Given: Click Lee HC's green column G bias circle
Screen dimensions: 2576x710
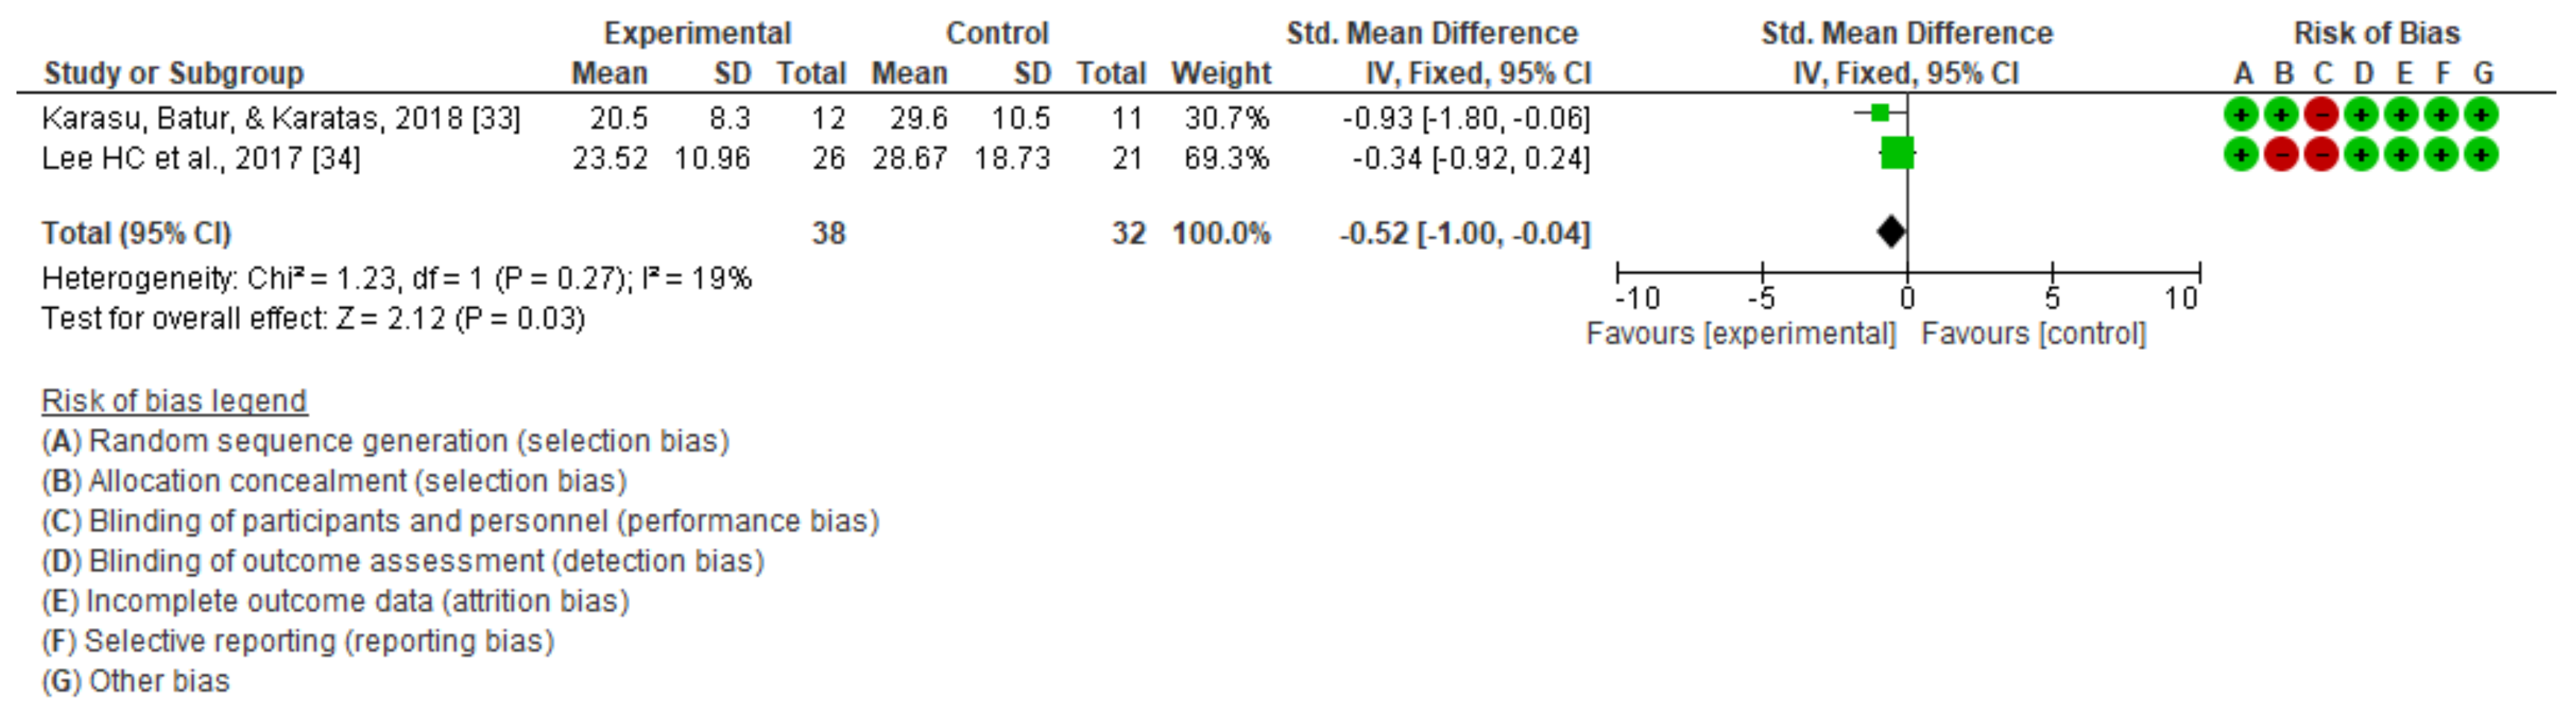Looking at the screenshot, I should coord(2481,155).
